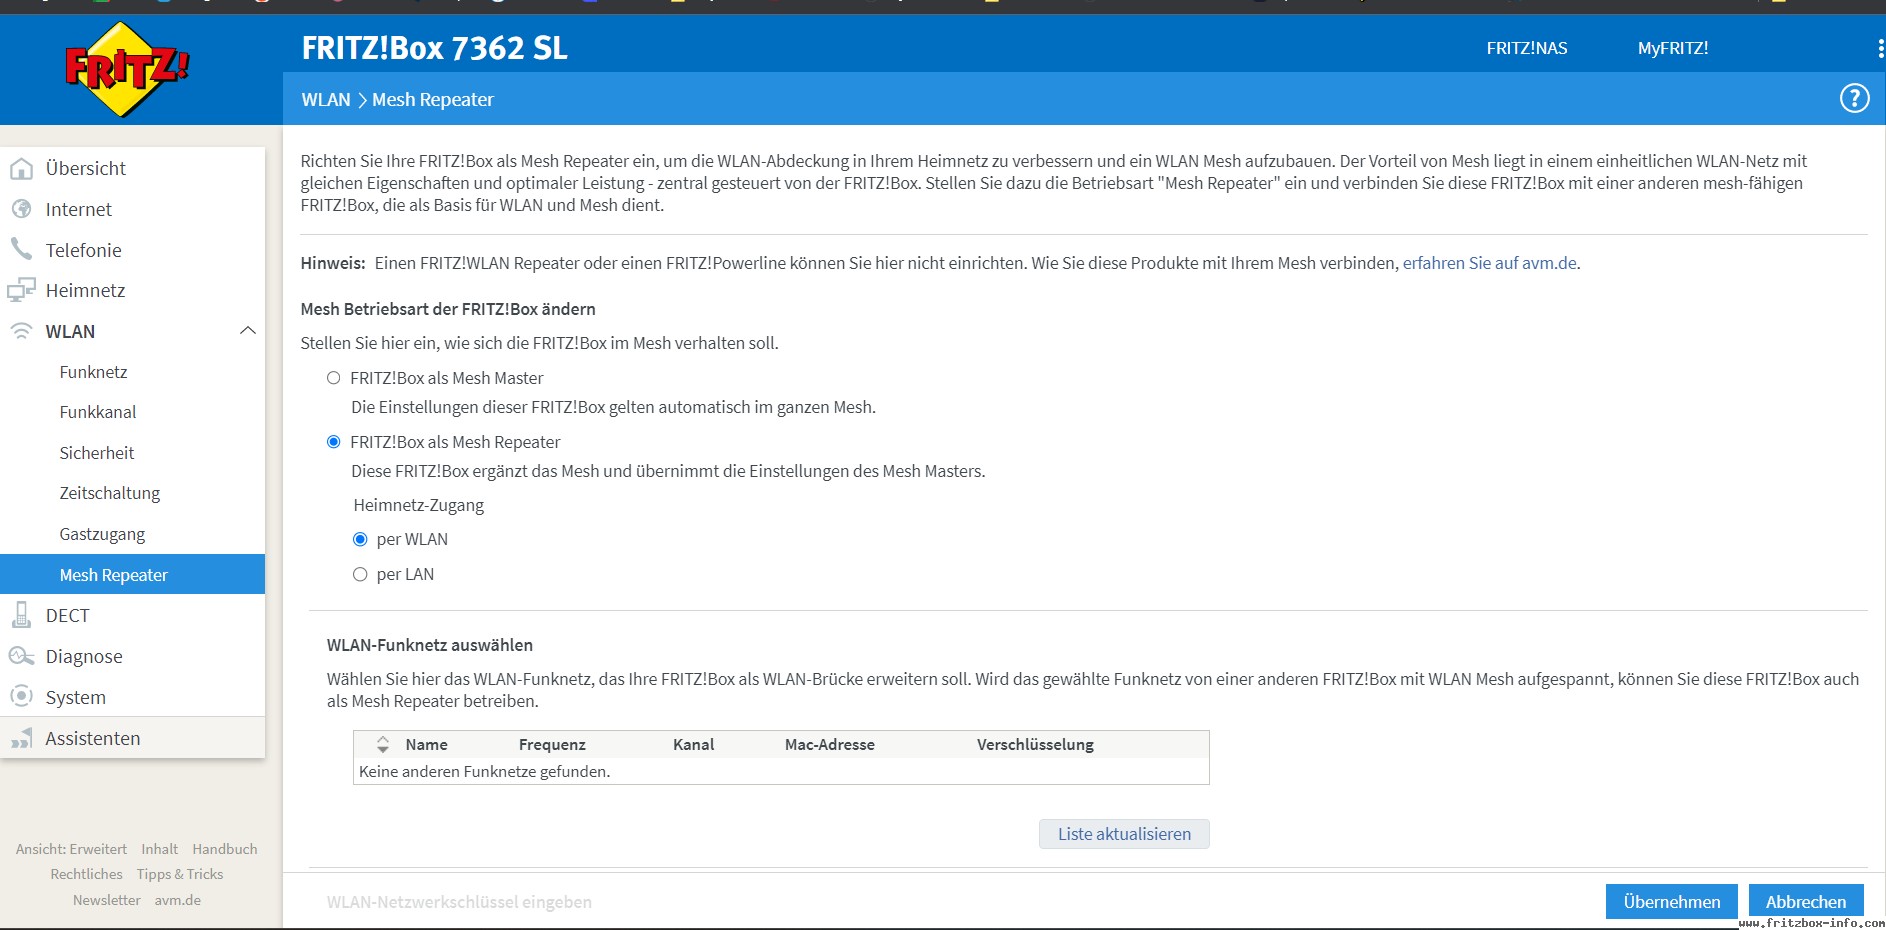
Task: Open Newsletter footer link
Action: tap(107, 900)
